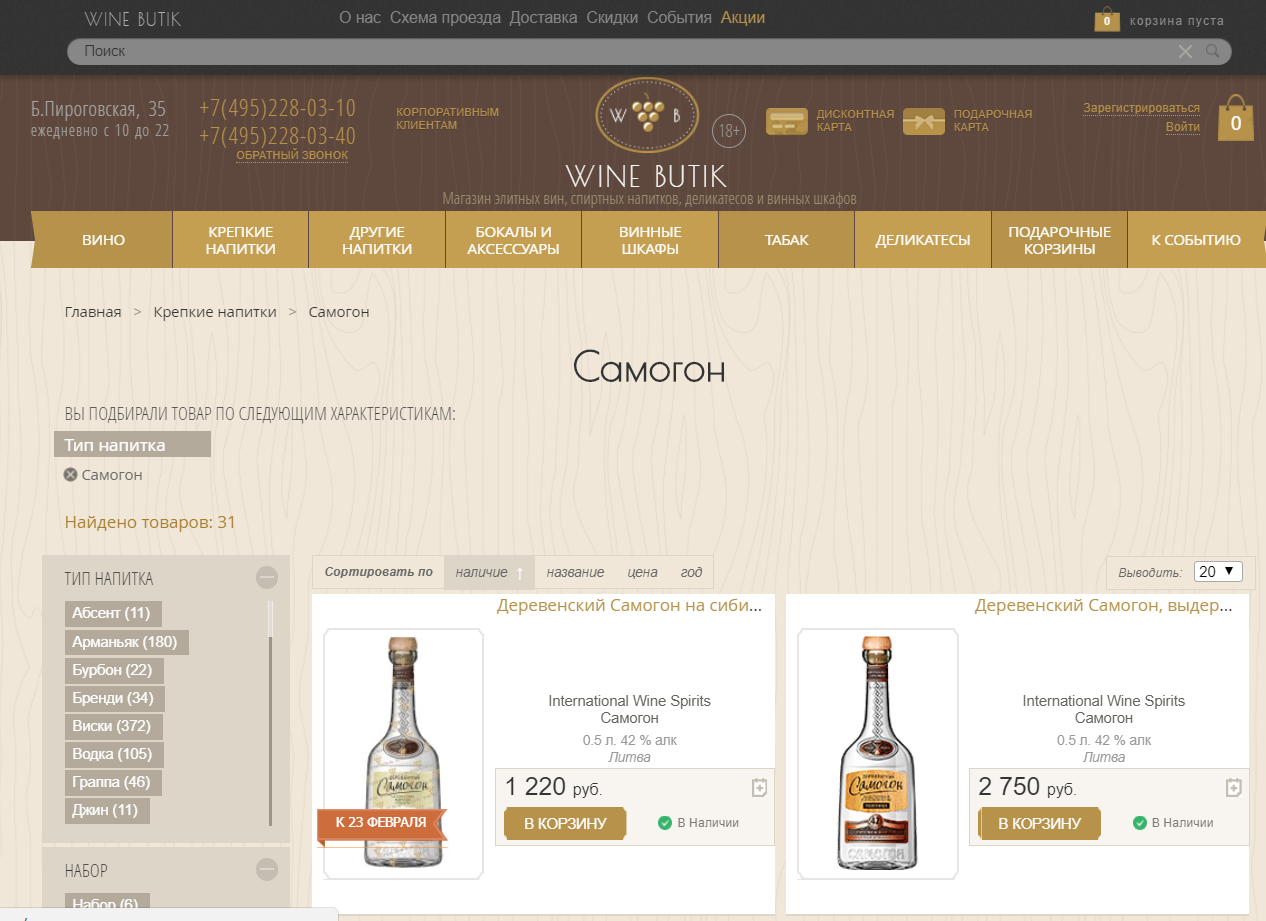Open the Выводить items-per-page dropdown
Screen dimensions: 1266x921
pyautogui.click(x=1219, y=572)
